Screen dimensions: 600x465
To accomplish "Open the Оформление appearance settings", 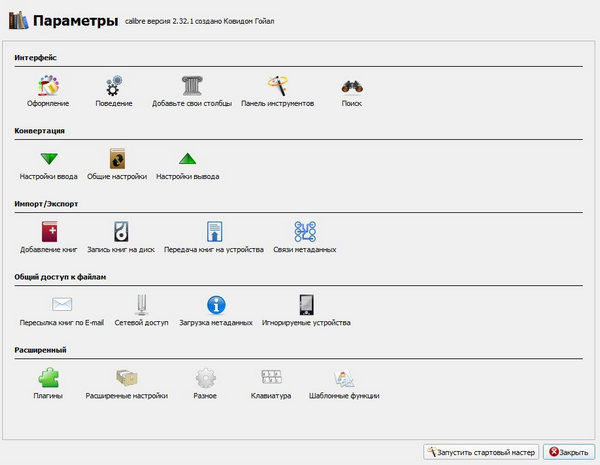I will (x=48, y=87).
